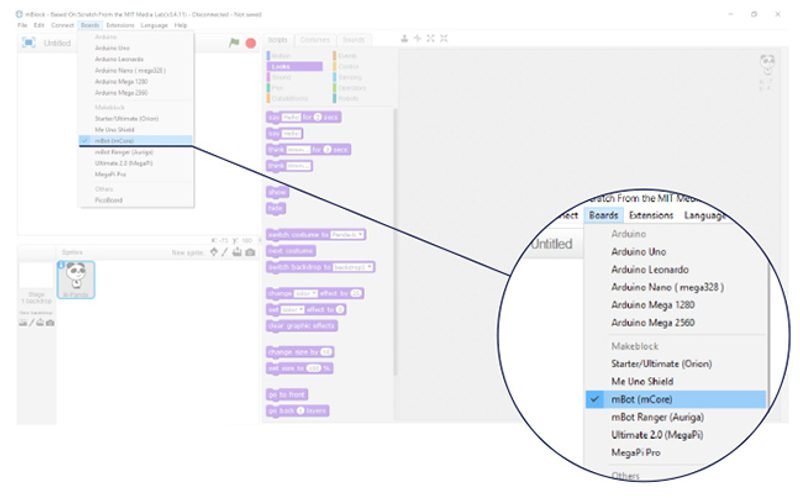The height and width of the screenshot is (499, 800).
Task: Open the Scripts tab
Action: [x=278, y=40]
